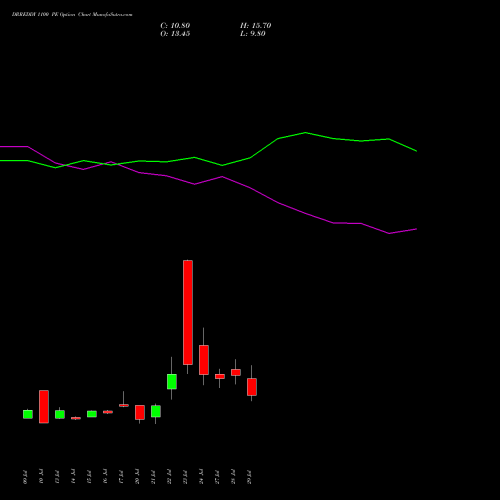Click the close value C: 10.80
The height and width of the screenshot is (500, 500).
pyautogui.click(x=175, y=26)
